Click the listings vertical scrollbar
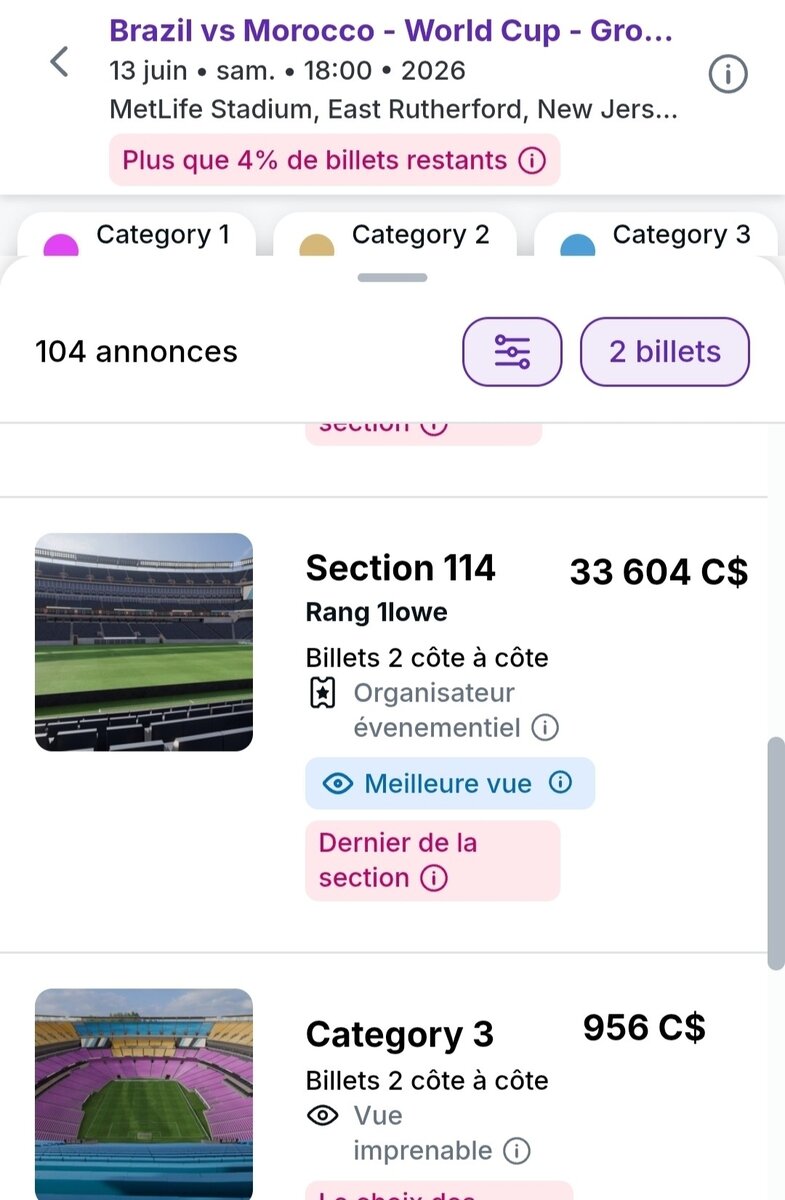The width and height of the screenshot is (785, 1200). click(x=775, y=853)
